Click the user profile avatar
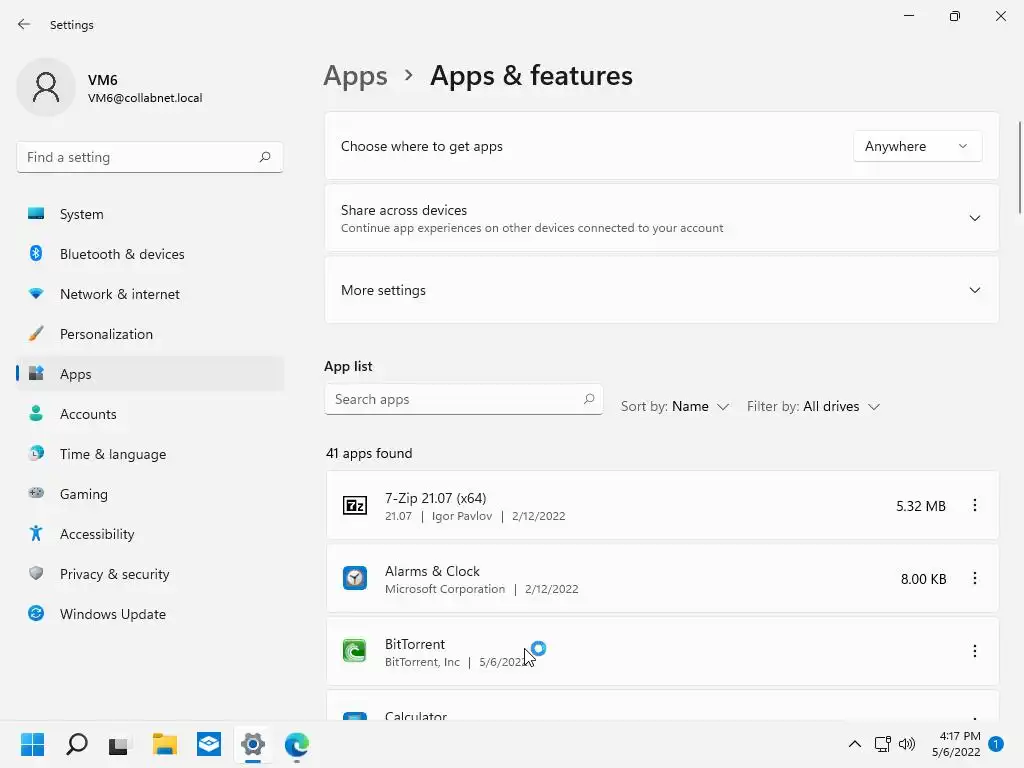The width and height of the screenshot is (1024, 768). 46,88
